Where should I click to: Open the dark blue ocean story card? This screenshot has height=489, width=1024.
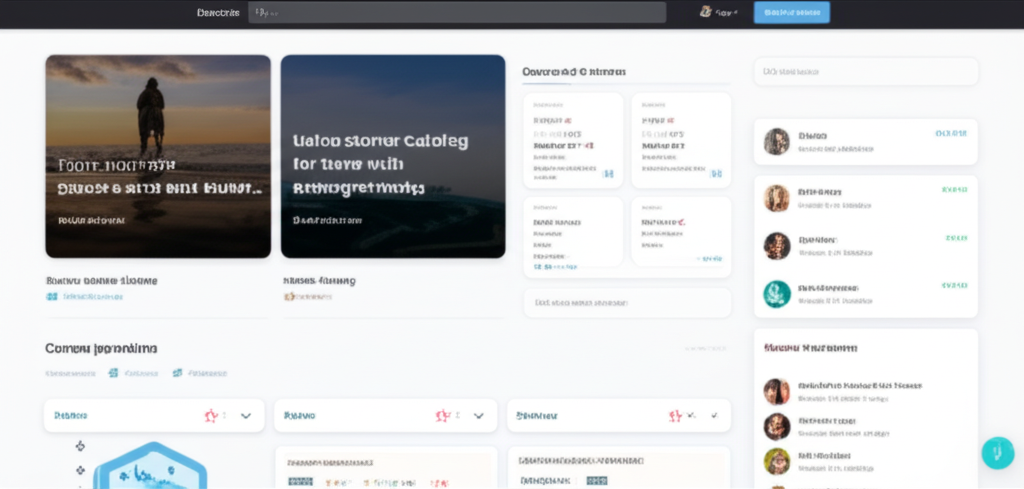pyautogui.click(x=393, y=156)
